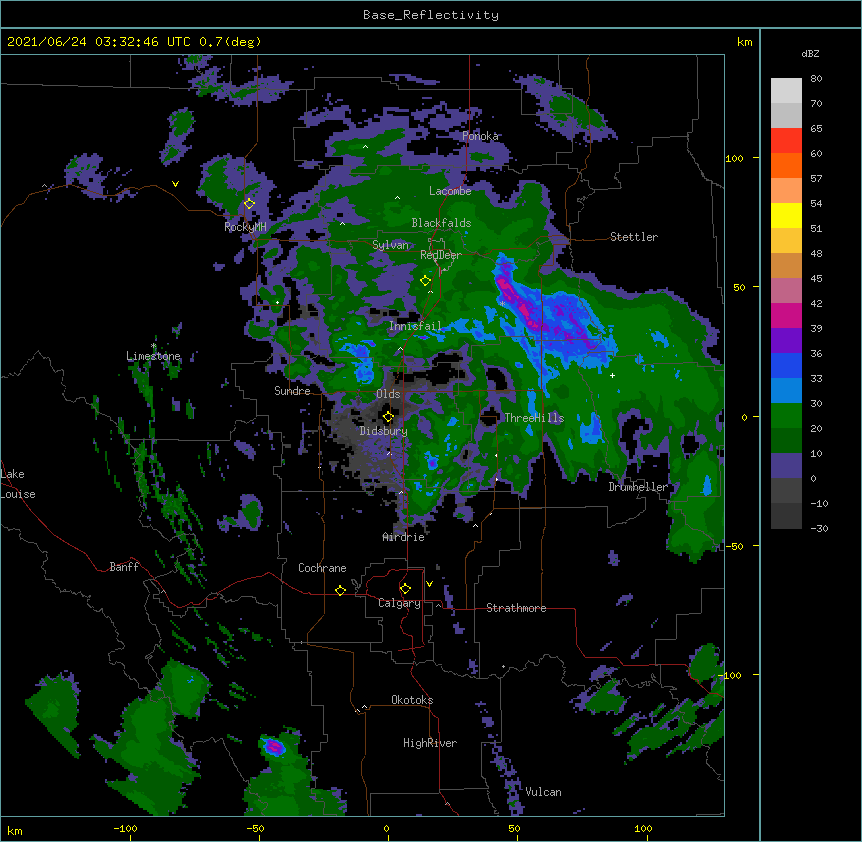
Task: Click the Strathmore label
Action: (x=516, y=608)
